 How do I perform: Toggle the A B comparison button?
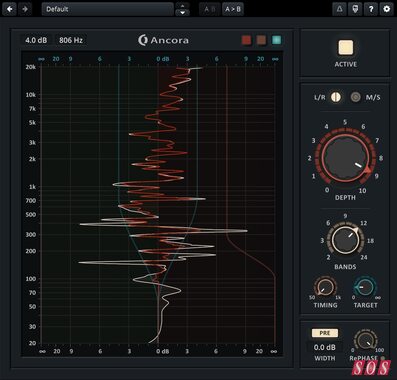click(x=209, y=9)
